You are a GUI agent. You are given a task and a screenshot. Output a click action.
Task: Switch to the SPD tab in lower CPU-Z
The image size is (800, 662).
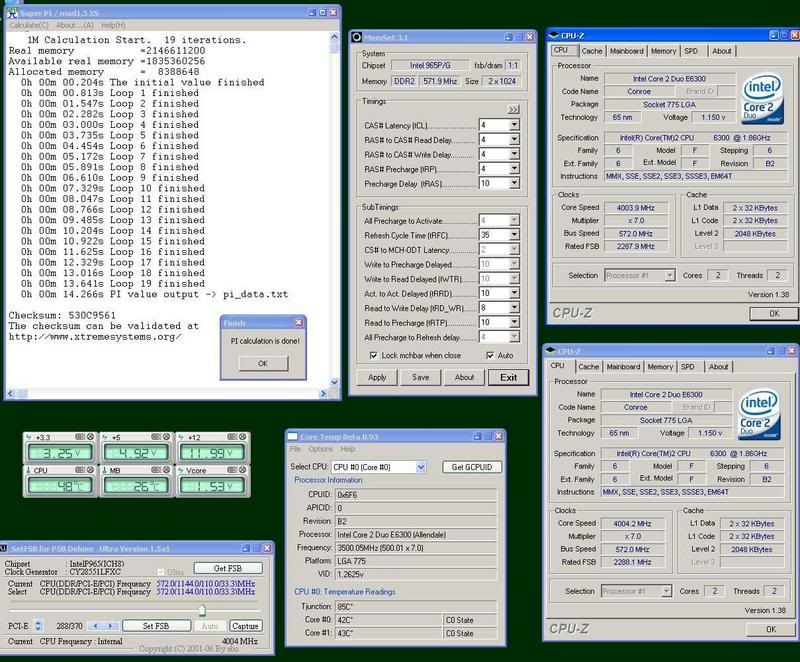(x=688, y=367)
